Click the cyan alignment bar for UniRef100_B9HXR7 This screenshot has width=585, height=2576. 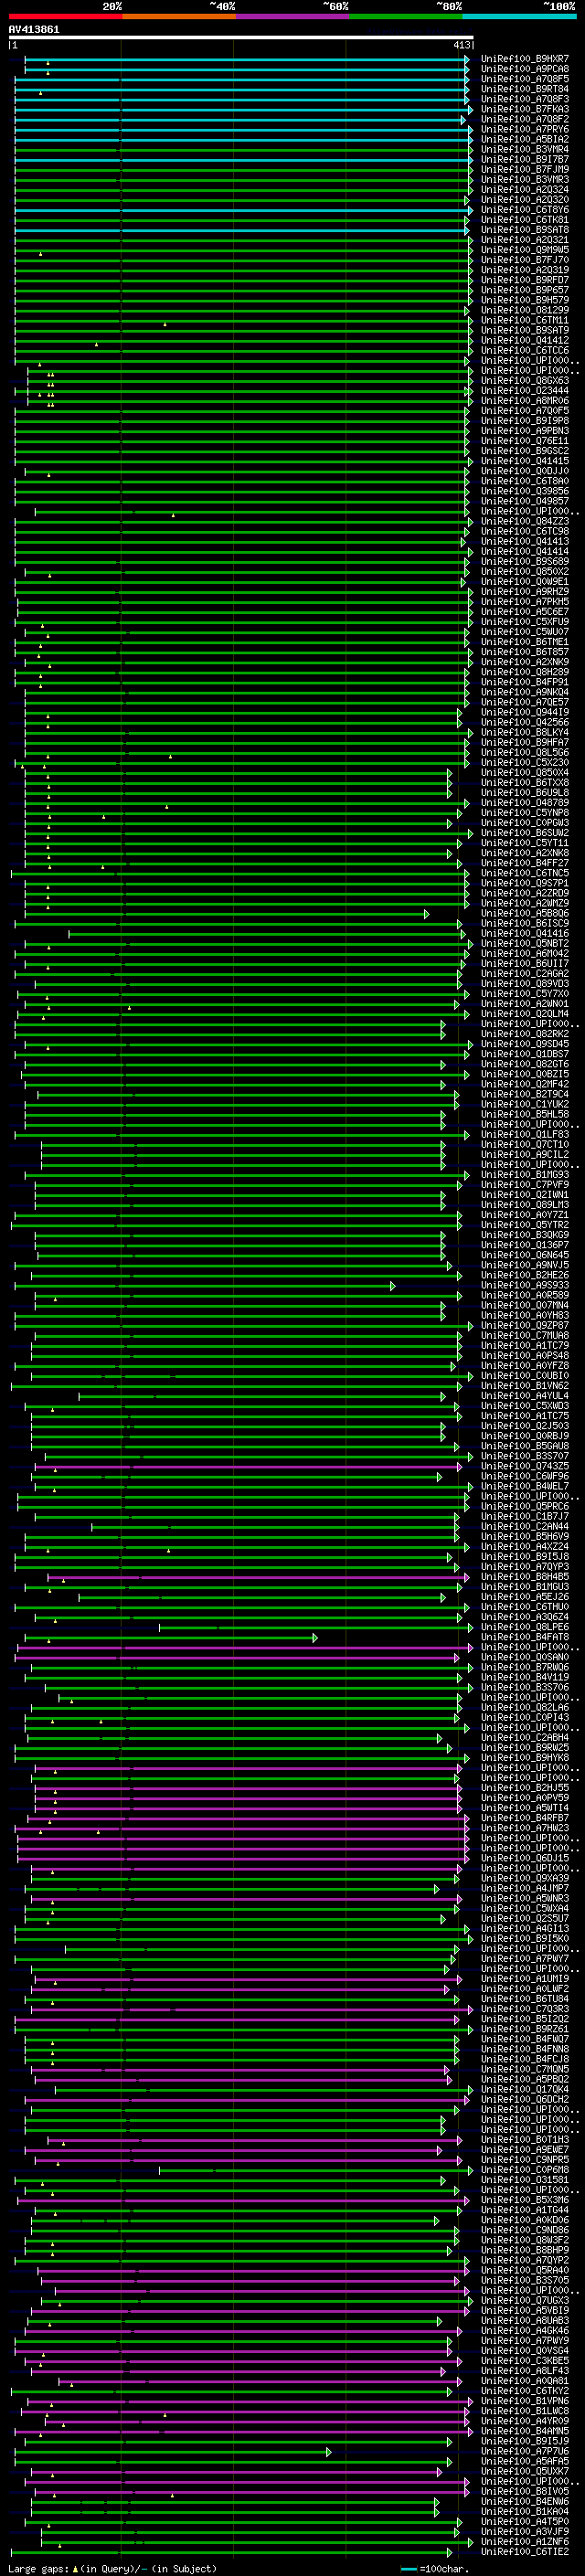pyautogui.click(x=245, y=59)
